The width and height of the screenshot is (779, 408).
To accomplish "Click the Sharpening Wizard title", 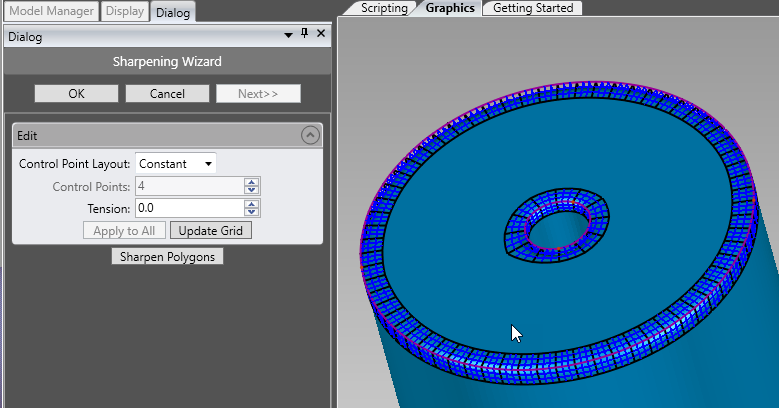I will coord(167,62).
